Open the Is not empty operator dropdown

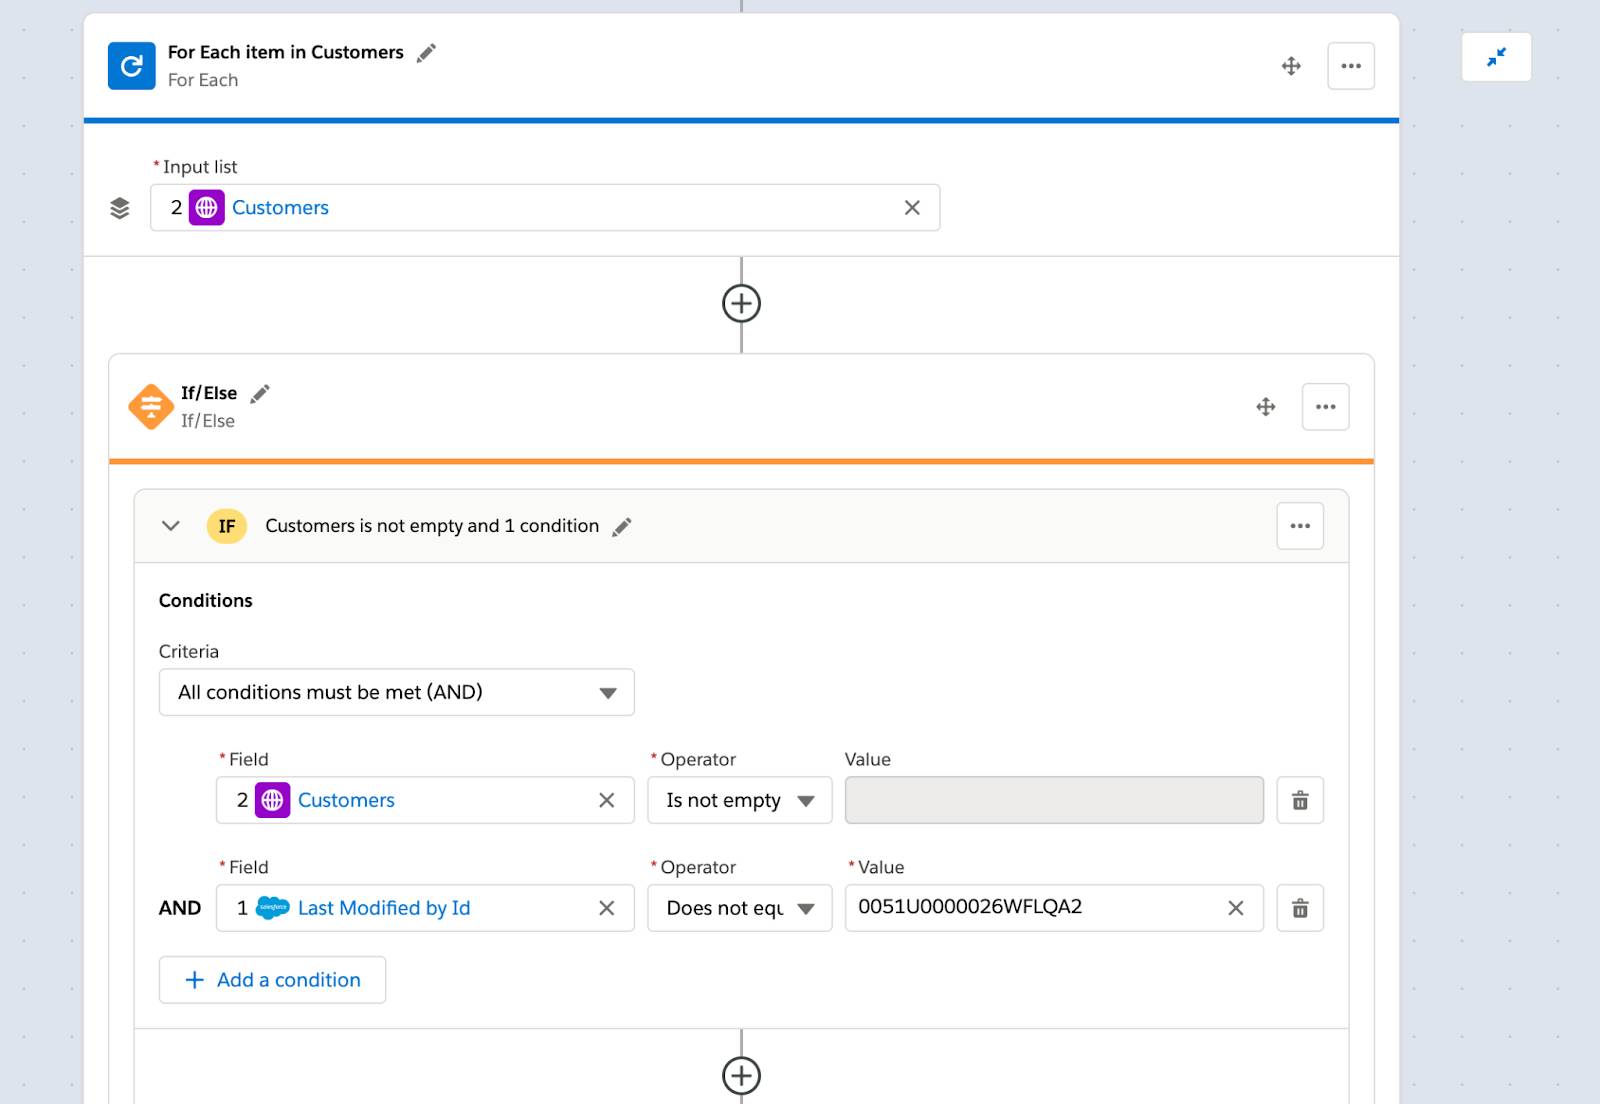(740, 800)
